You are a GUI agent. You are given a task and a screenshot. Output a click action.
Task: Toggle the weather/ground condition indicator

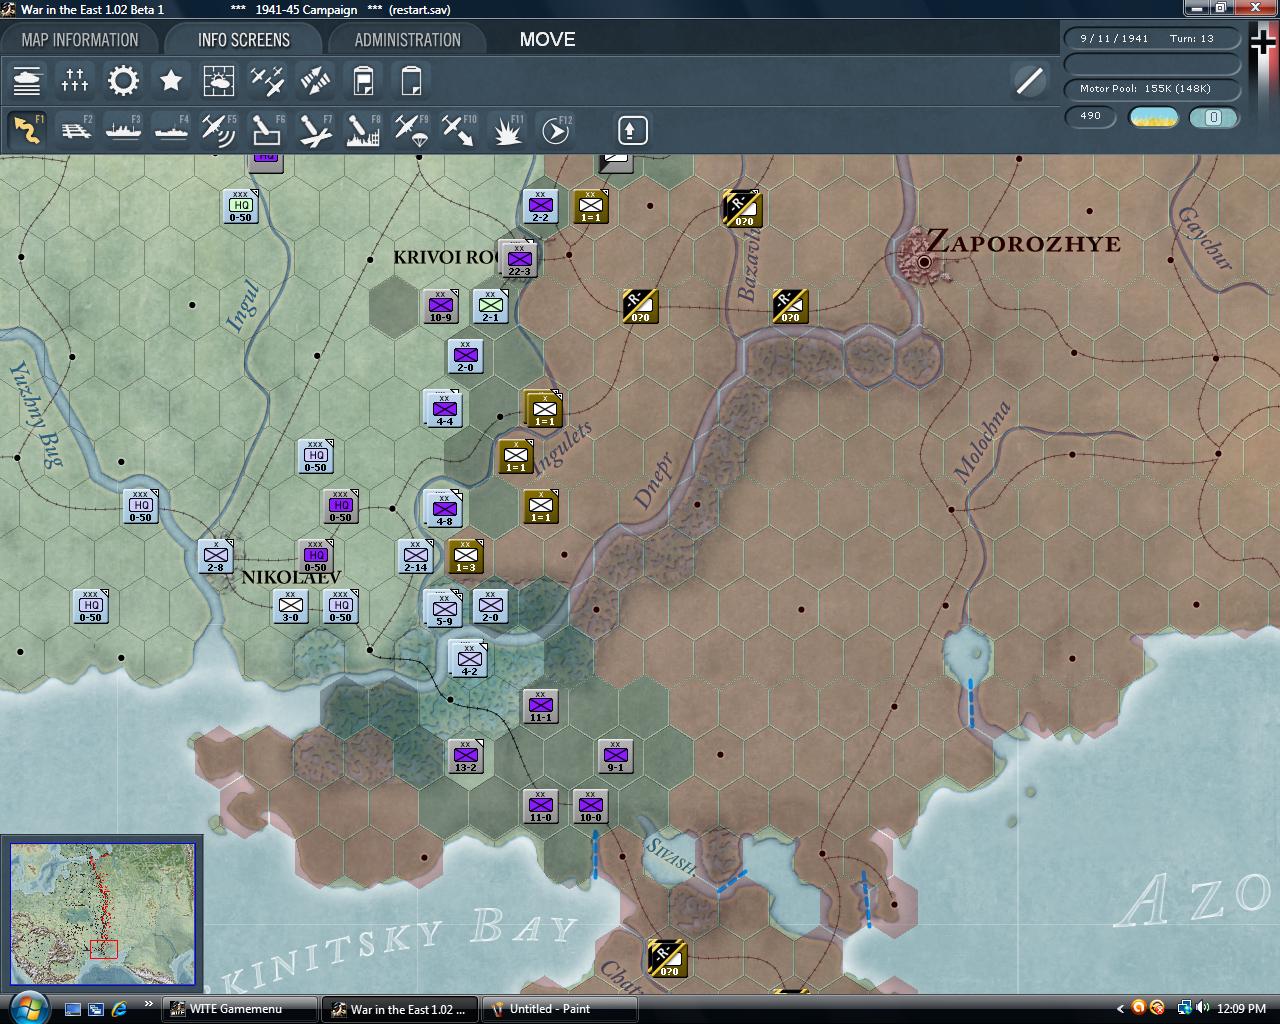(x=1153, y=117)
